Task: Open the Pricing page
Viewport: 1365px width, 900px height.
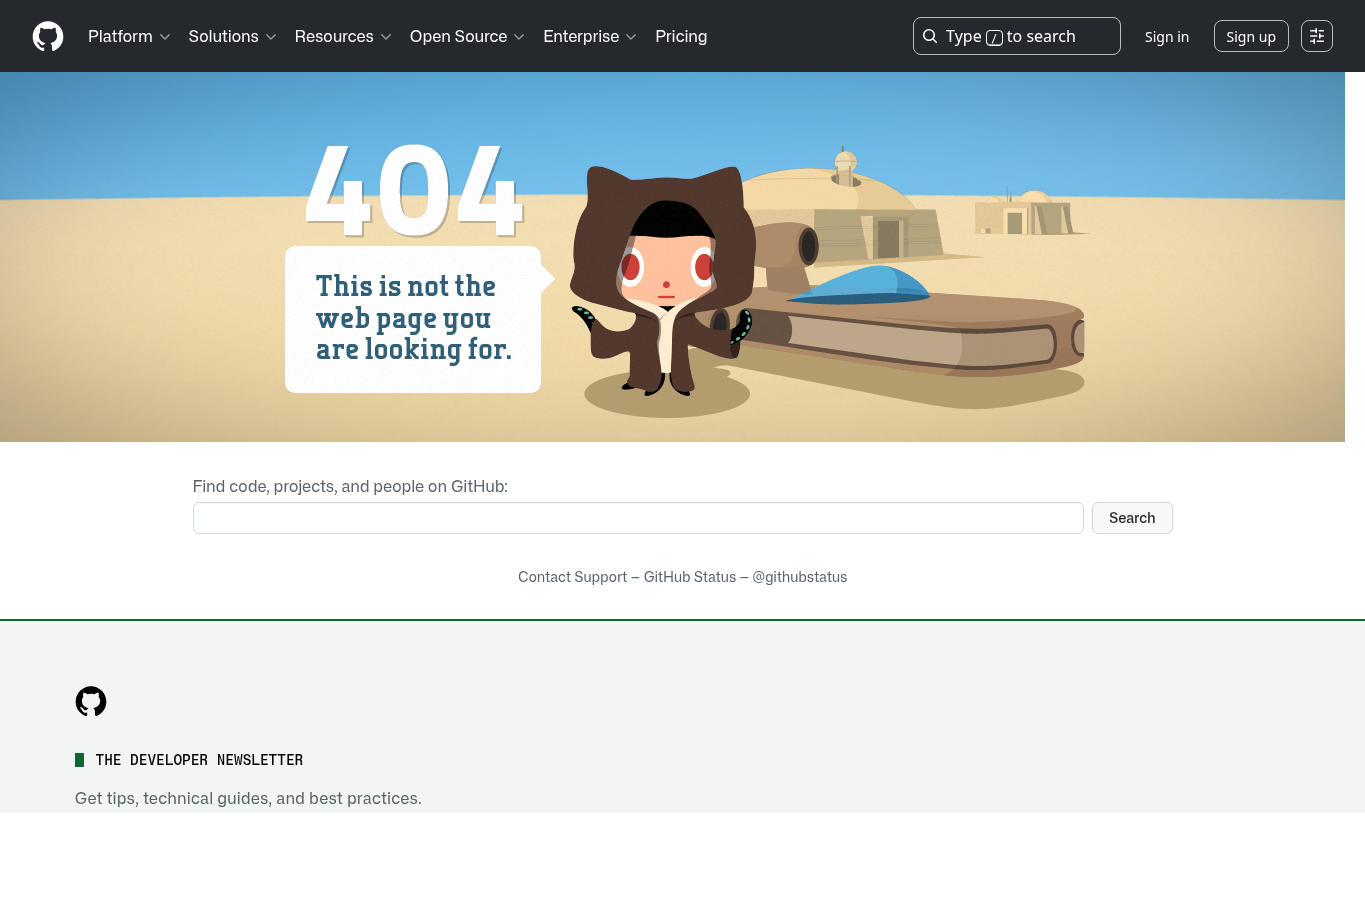Action: click(x=681, y=36)
